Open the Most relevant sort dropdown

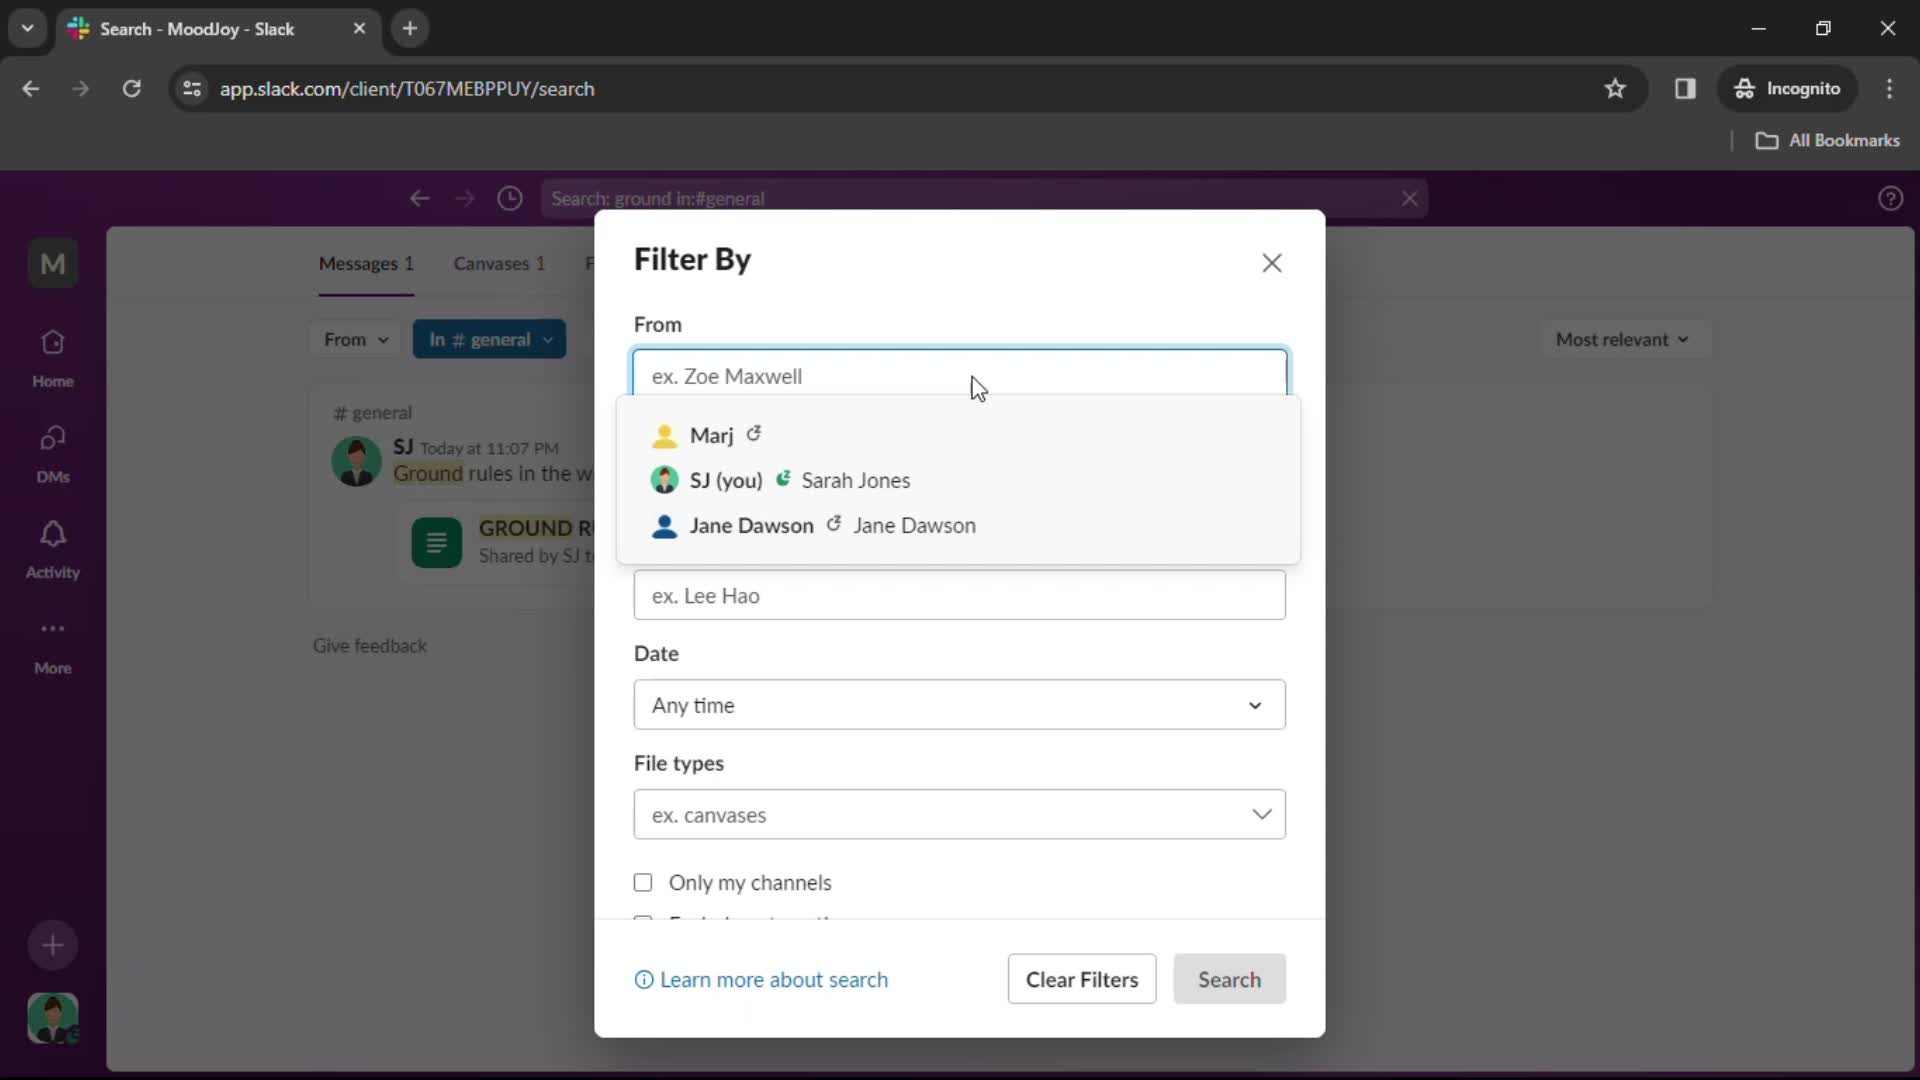pos(1623,339)
